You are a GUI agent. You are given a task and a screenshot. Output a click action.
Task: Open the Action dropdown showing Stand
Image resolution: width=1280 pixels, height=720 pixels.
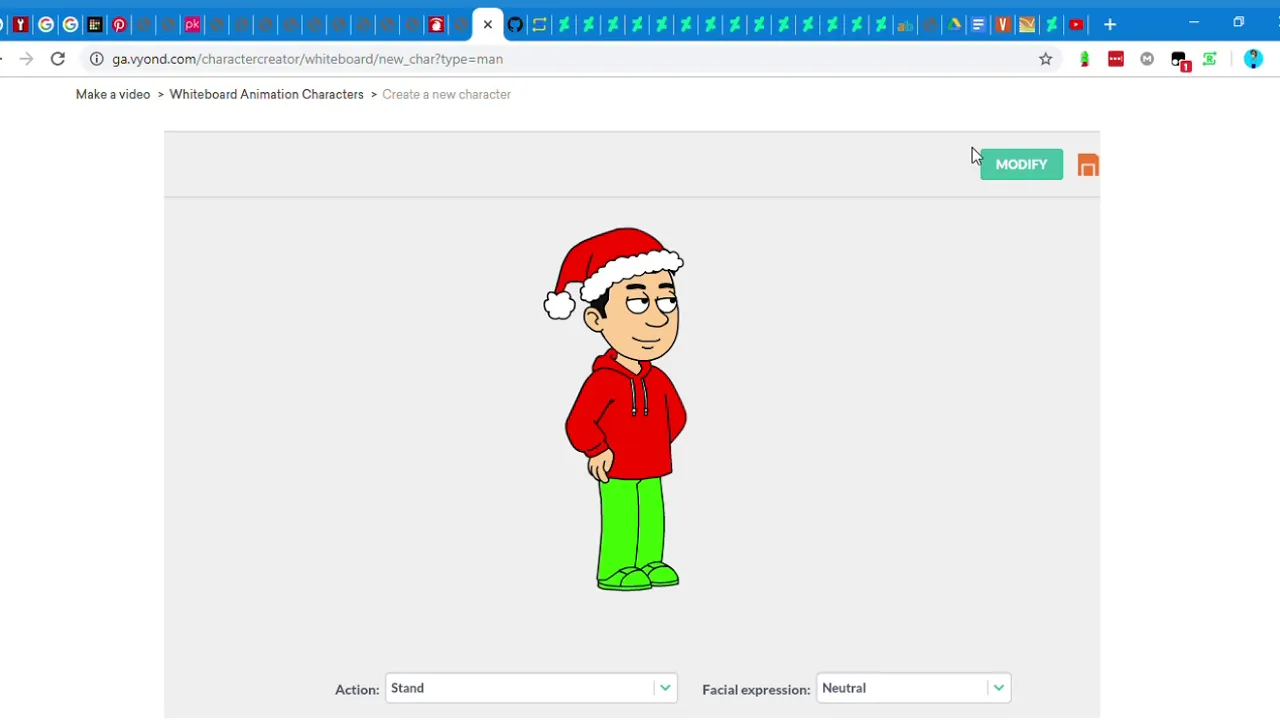(531, 688)
